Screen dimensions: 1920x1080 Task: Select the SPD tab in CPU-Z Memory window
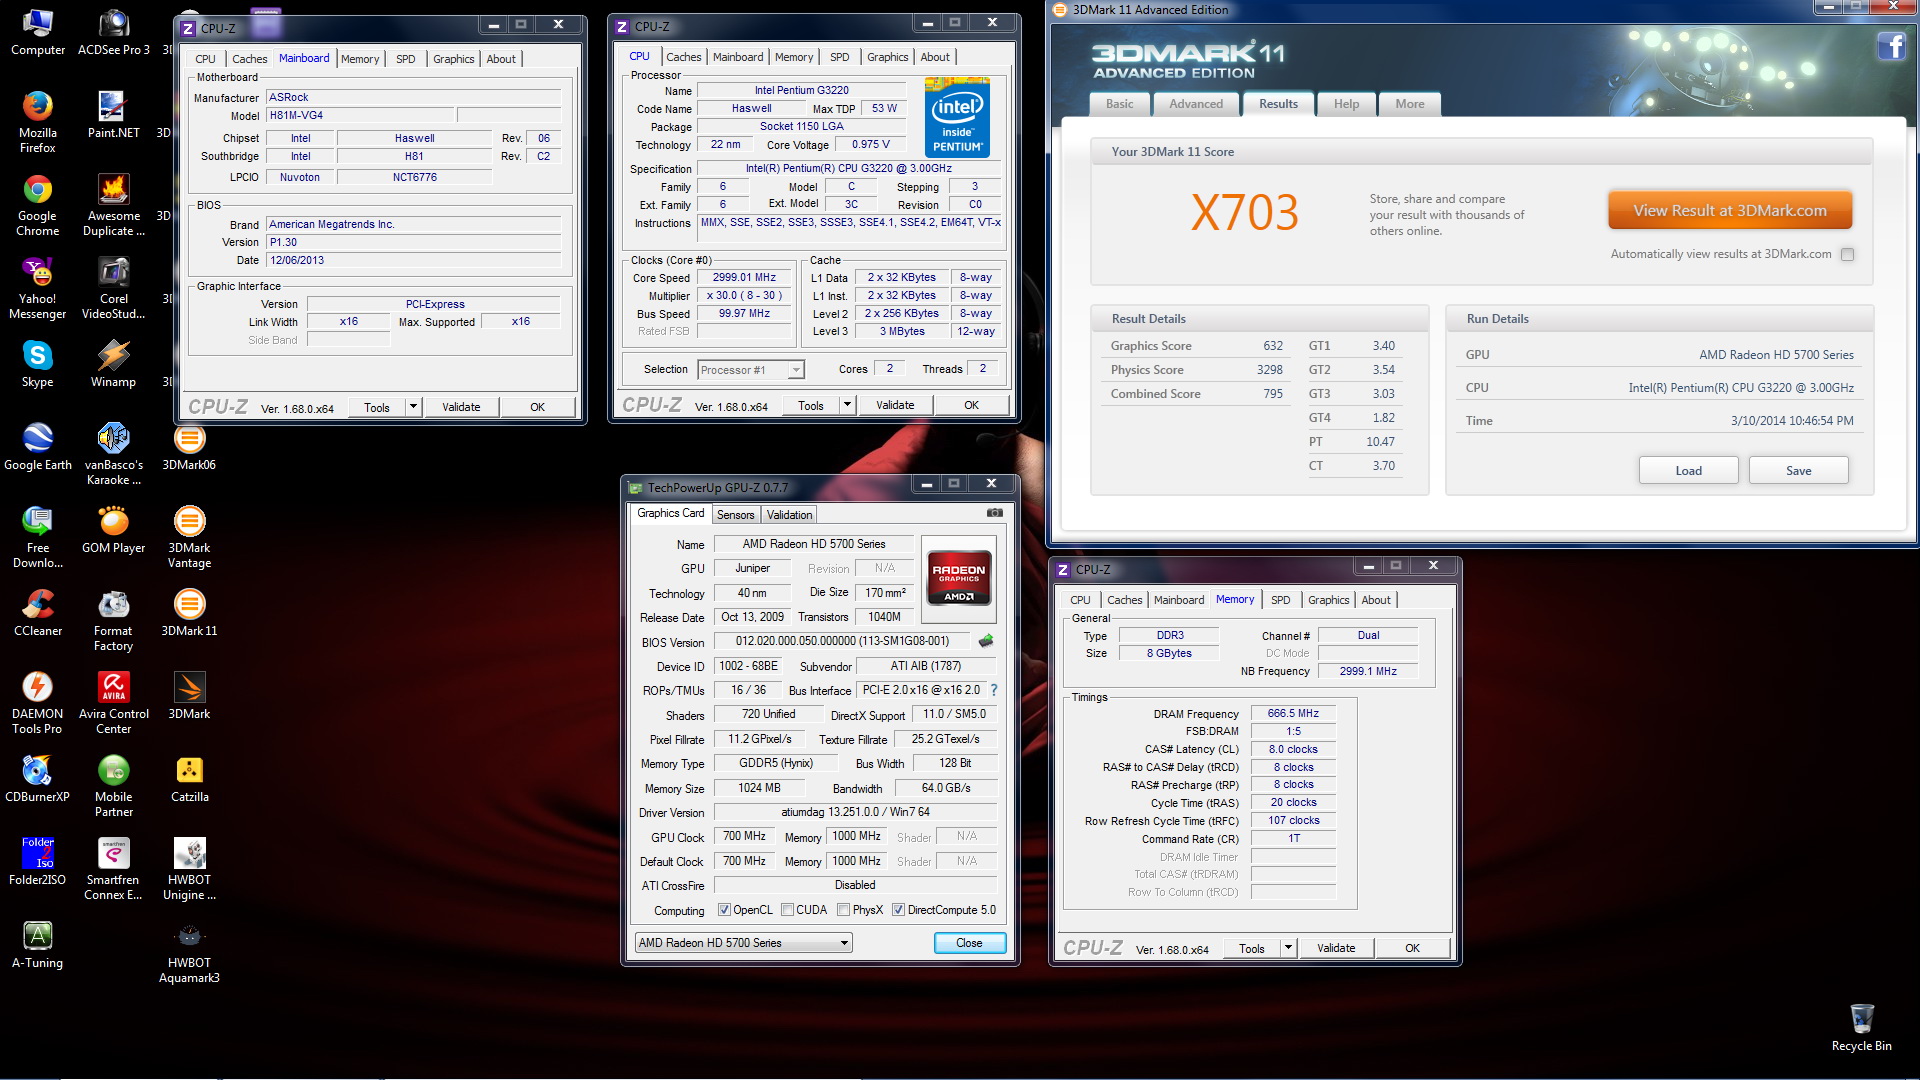pos(1280,600)
